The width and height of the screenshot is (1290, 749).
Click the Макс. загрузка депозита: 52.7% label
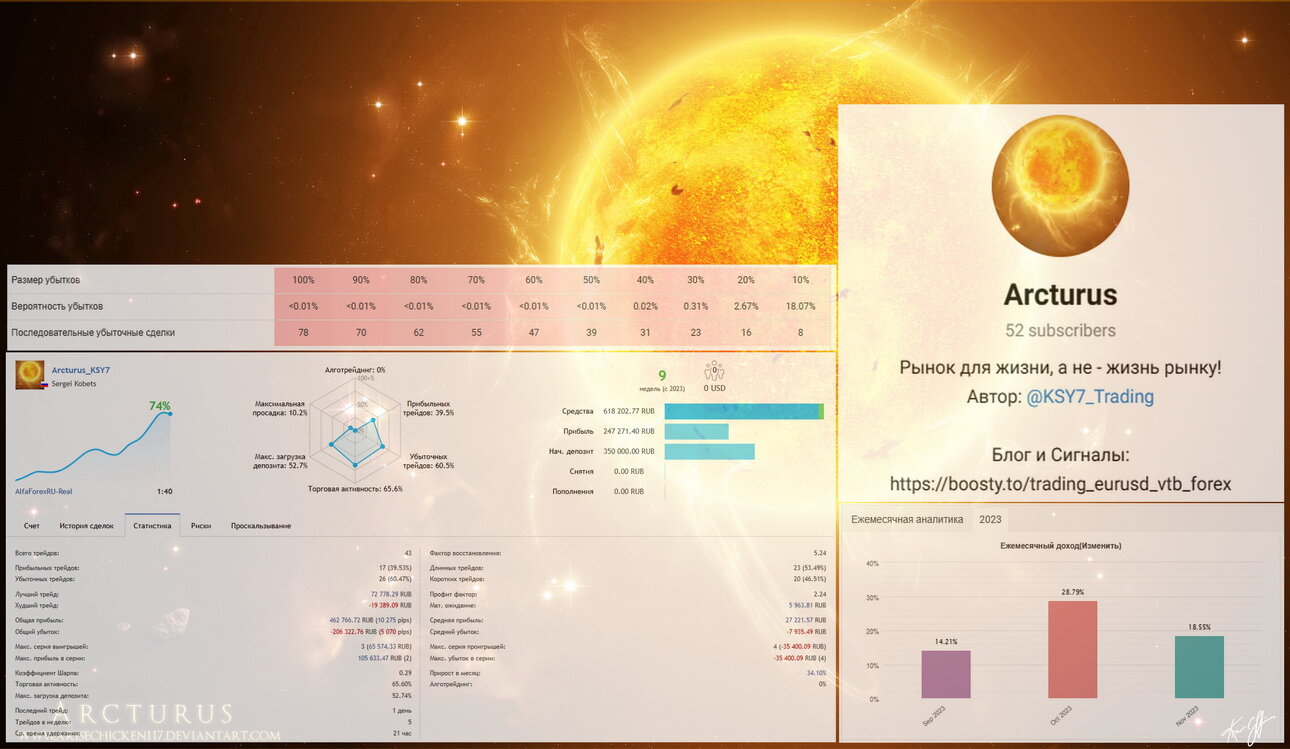[x=281, y=461]
